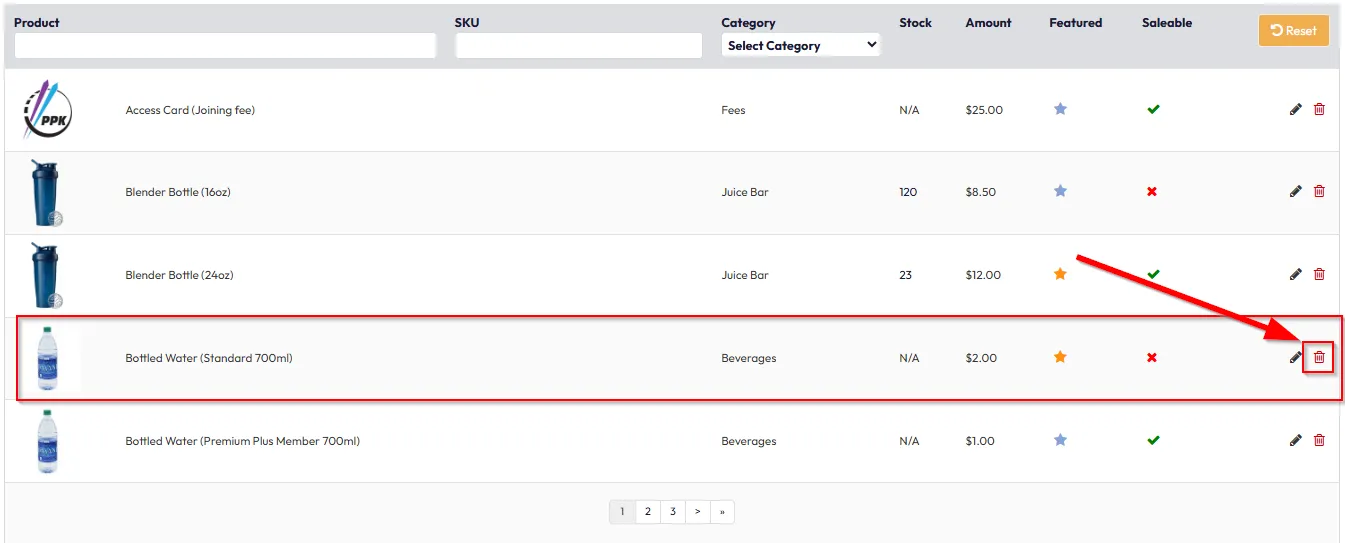Delete the Bottled Water Standard 700ml product
The width and height of the screenshot is (1345, 543).
pos(1319,357)
